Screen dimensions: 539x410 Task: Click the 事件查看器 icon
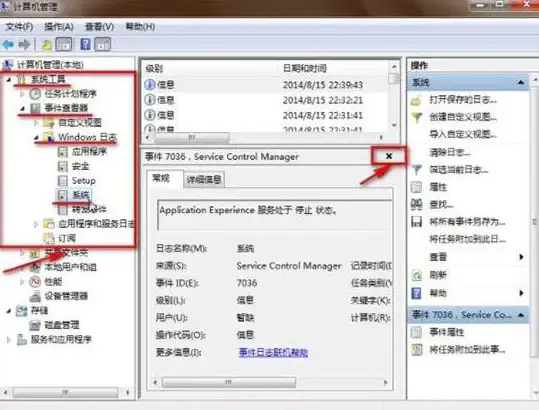click(x=35, y=109)
